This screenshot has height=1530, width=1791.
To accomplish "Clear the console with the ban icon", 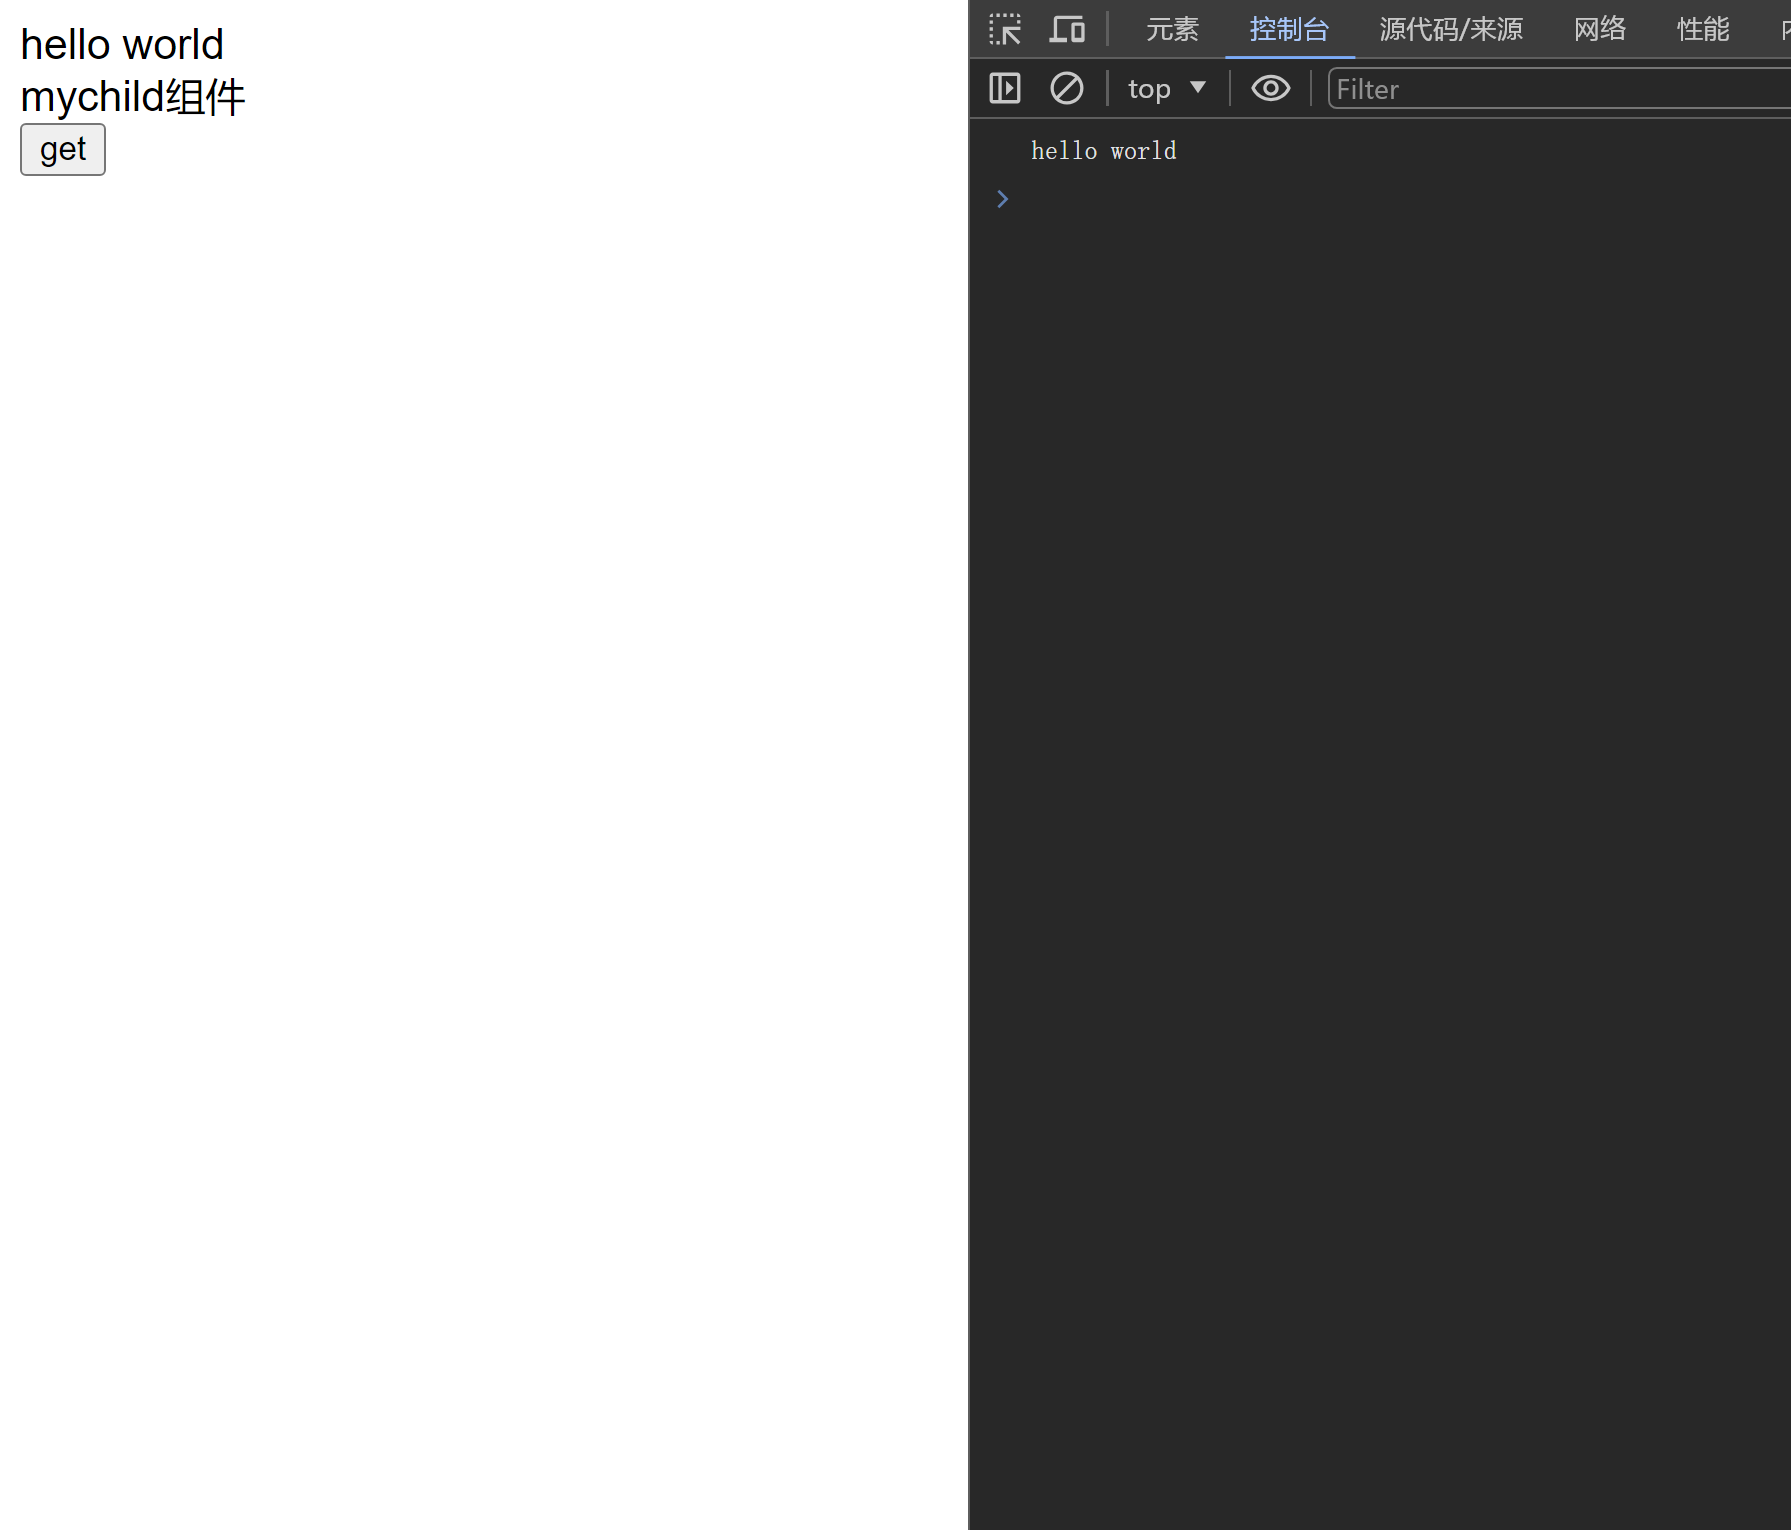I will (x=1066, y=89).
